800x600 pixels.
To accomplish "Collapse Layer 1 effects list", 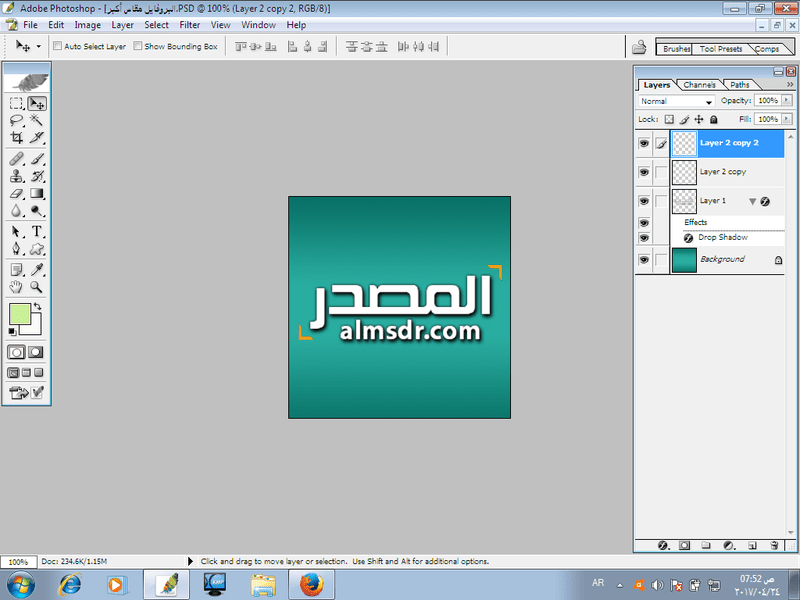I will tap(752, 201).
